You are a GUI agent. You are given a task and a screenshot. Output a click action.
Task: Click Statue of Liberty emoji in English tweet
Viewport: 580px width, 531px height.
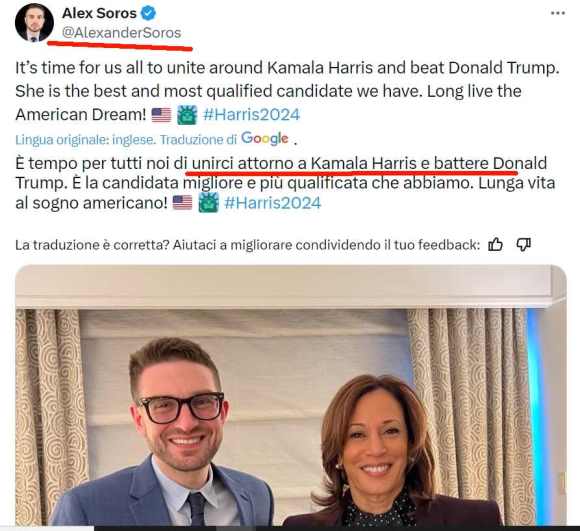click(187, 115)
